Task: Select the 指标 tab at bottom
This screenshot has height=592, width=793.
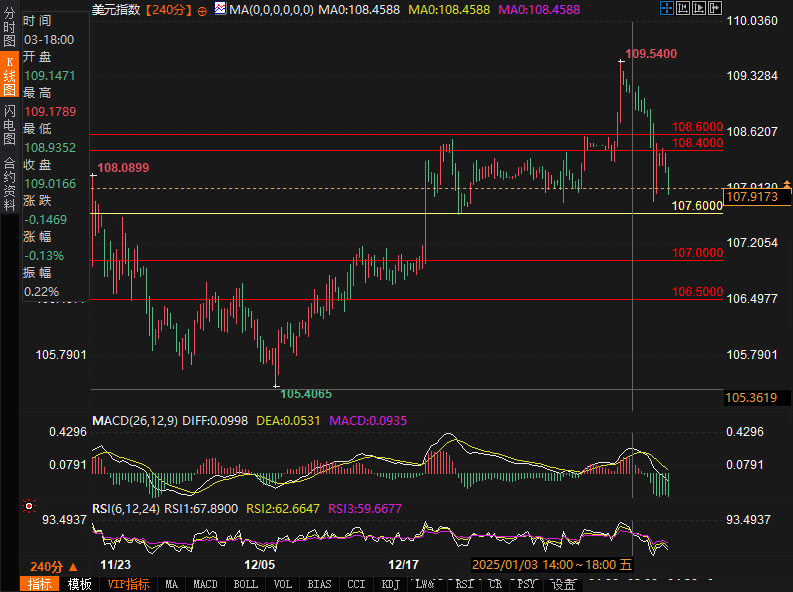Action: click(40, 584)
